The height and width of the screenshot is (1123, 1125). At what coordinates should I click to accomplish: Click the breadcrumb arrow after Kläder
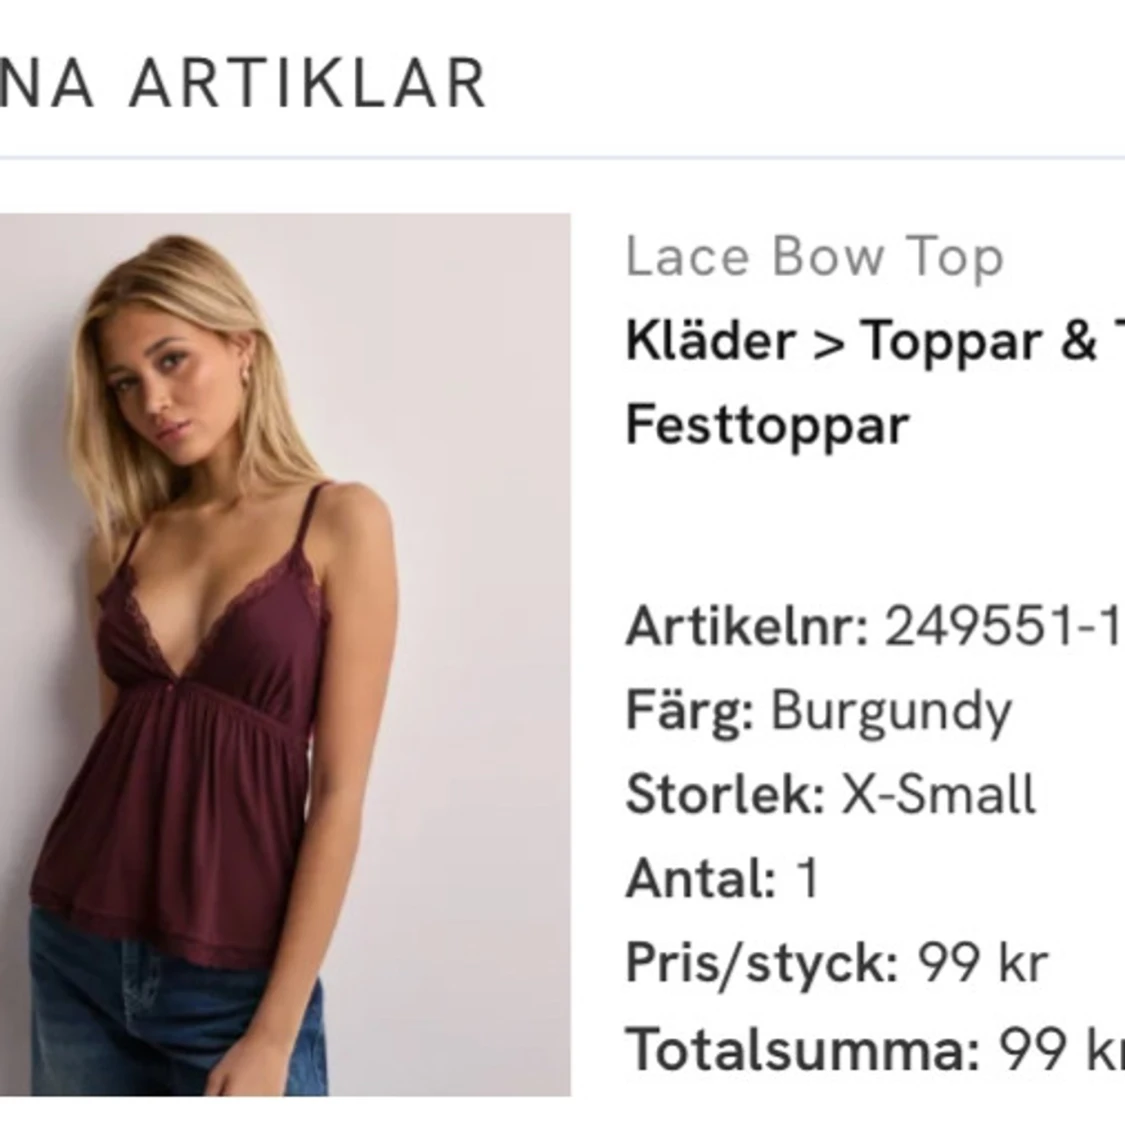point(829,344)
